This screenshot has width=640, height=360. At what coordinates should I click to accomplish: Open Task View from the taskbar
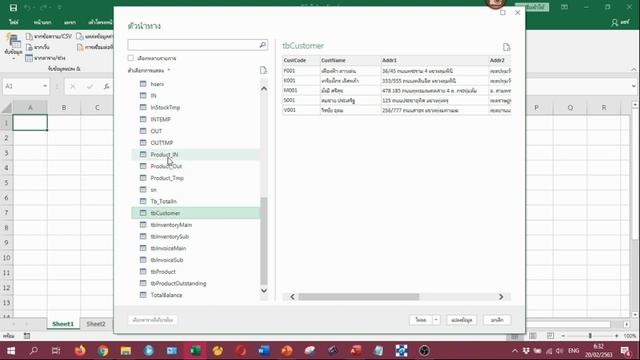pos(56,351)
